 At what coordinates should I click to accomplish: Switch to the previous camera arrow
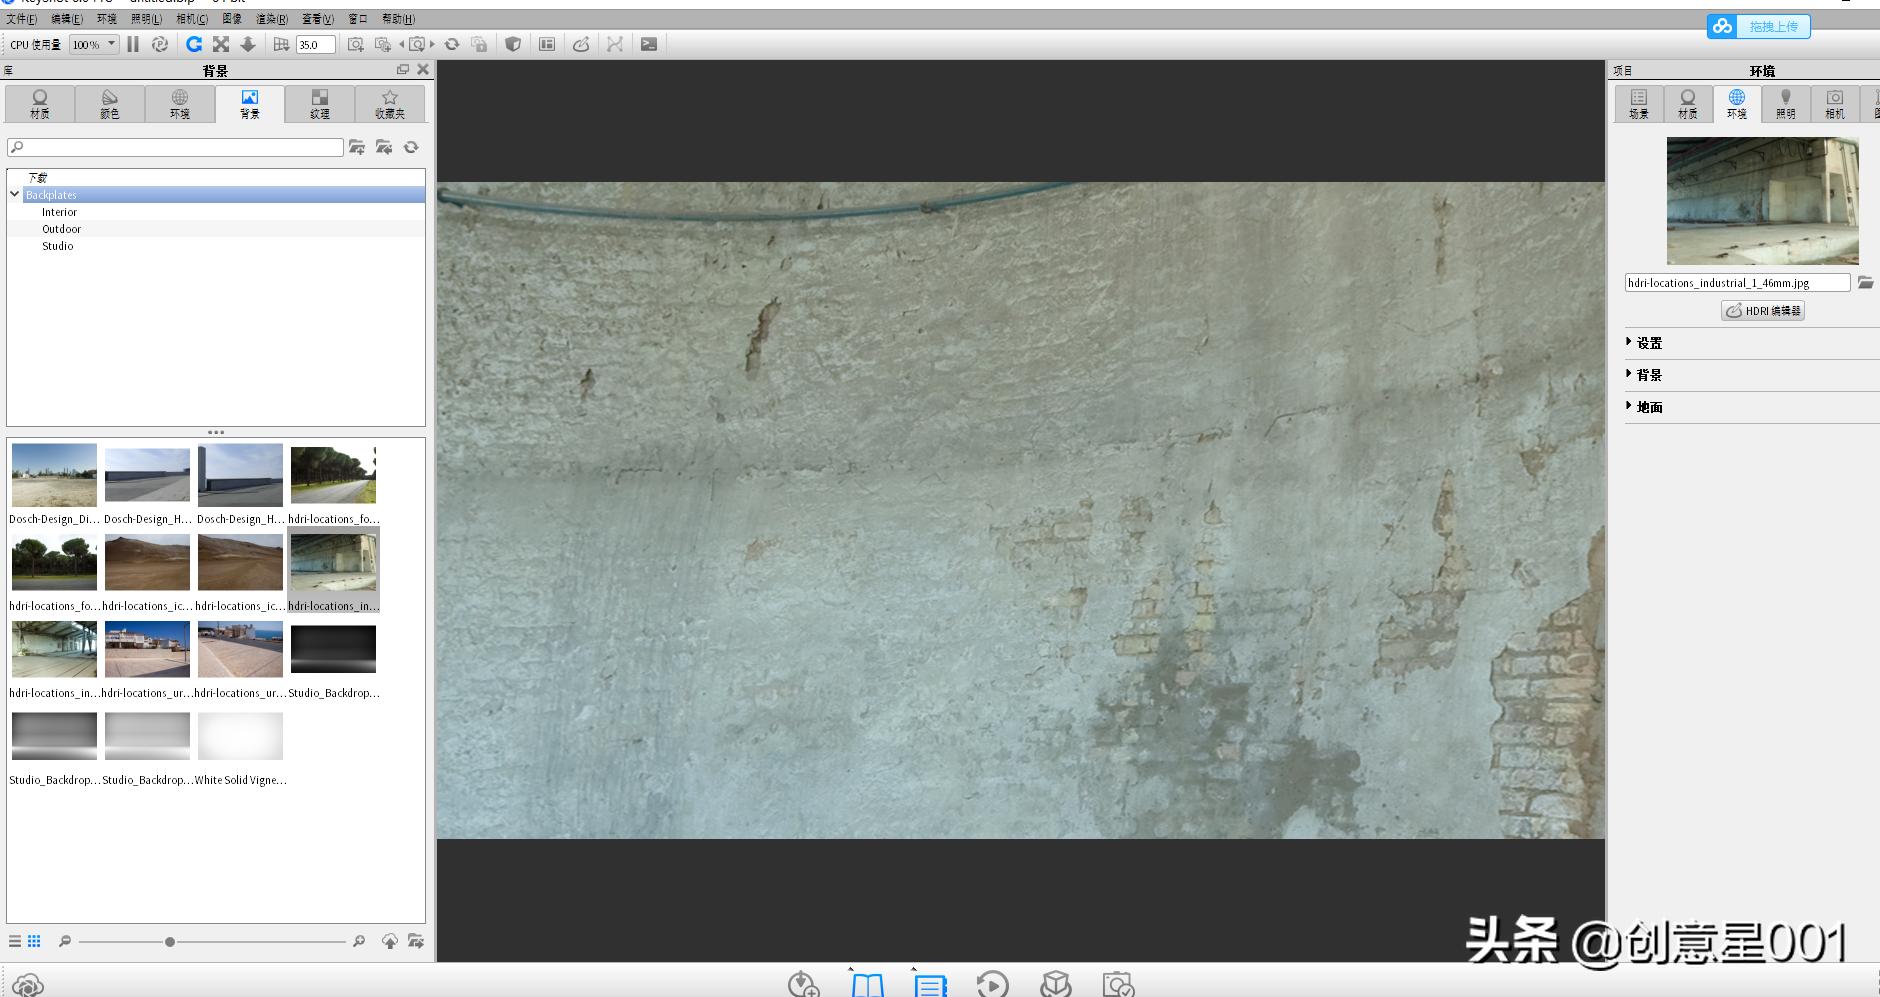[x=402, y=44]
